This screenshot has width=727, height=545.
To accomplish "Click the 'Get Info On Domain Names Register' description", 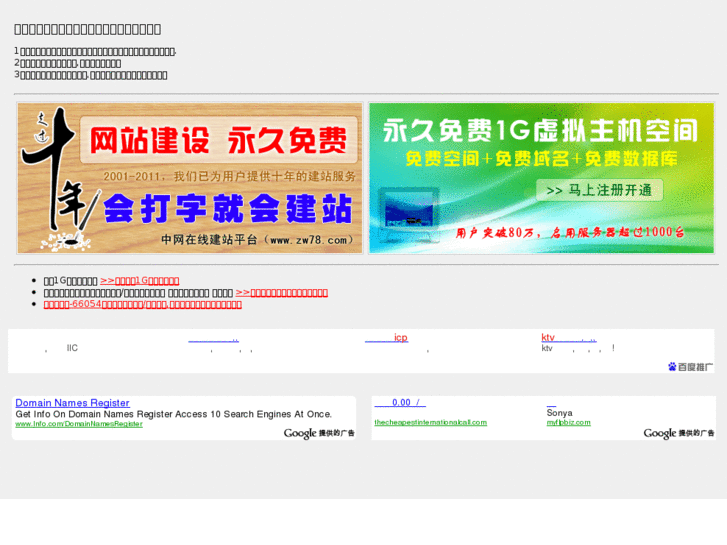I will tap(173, 414).
